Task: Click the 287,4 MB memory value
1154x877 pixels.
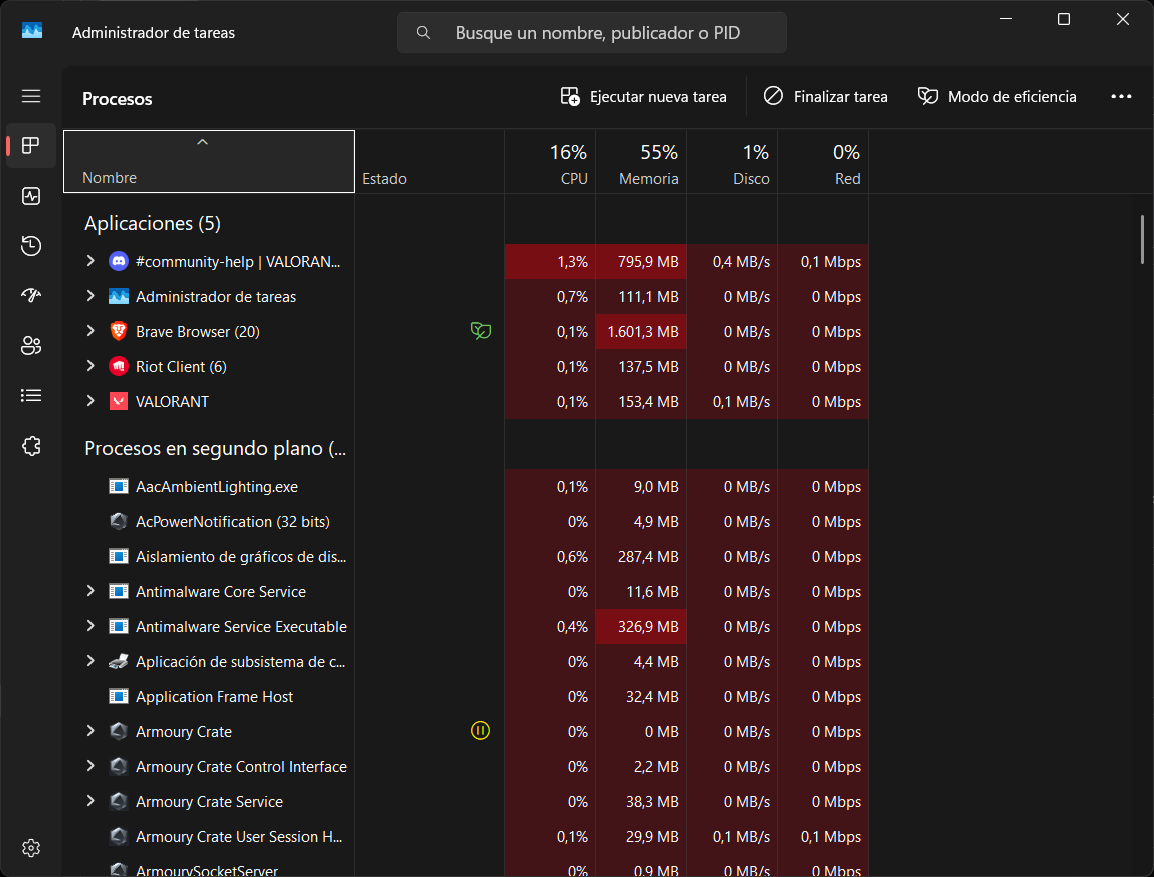Action: coord(648,557)
